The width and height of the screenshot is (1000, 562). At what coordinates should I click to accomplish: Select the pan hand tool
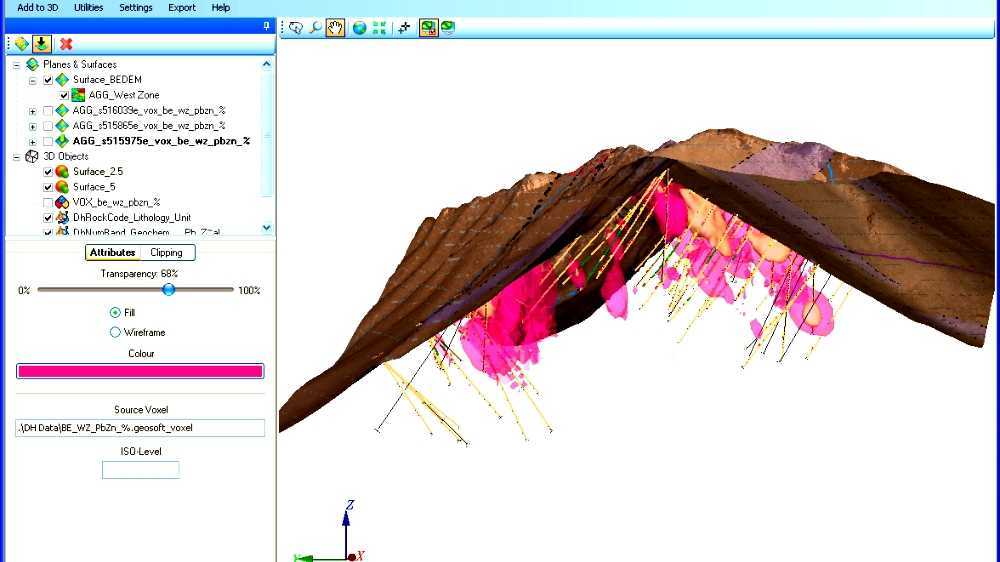335,27
